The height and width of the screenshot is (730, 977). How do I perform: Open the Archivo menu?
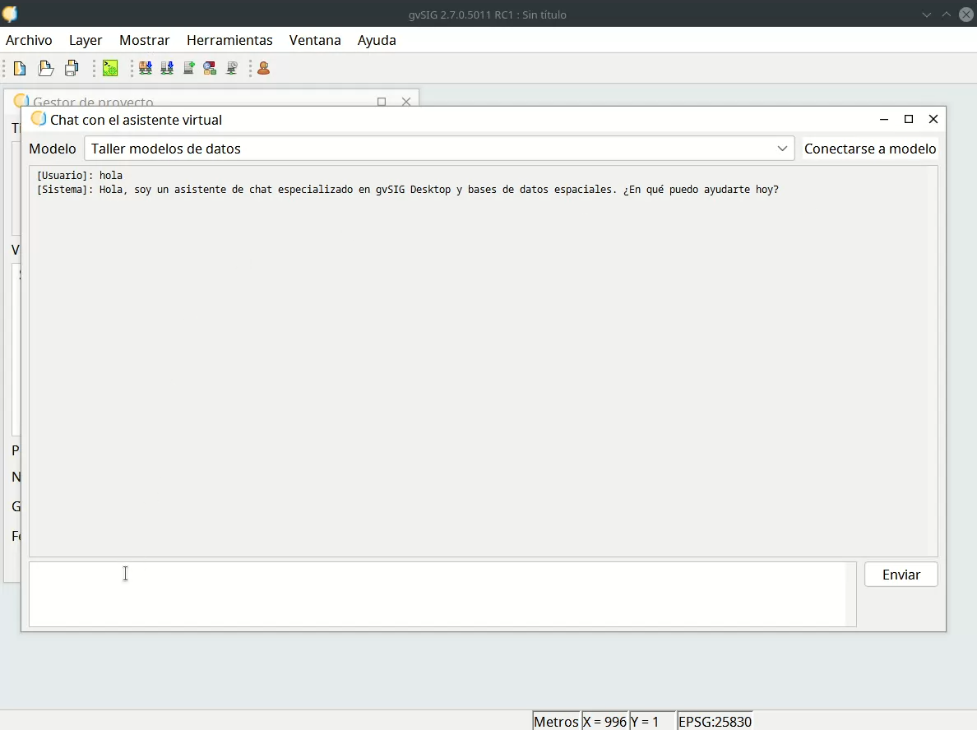point(29,40)
